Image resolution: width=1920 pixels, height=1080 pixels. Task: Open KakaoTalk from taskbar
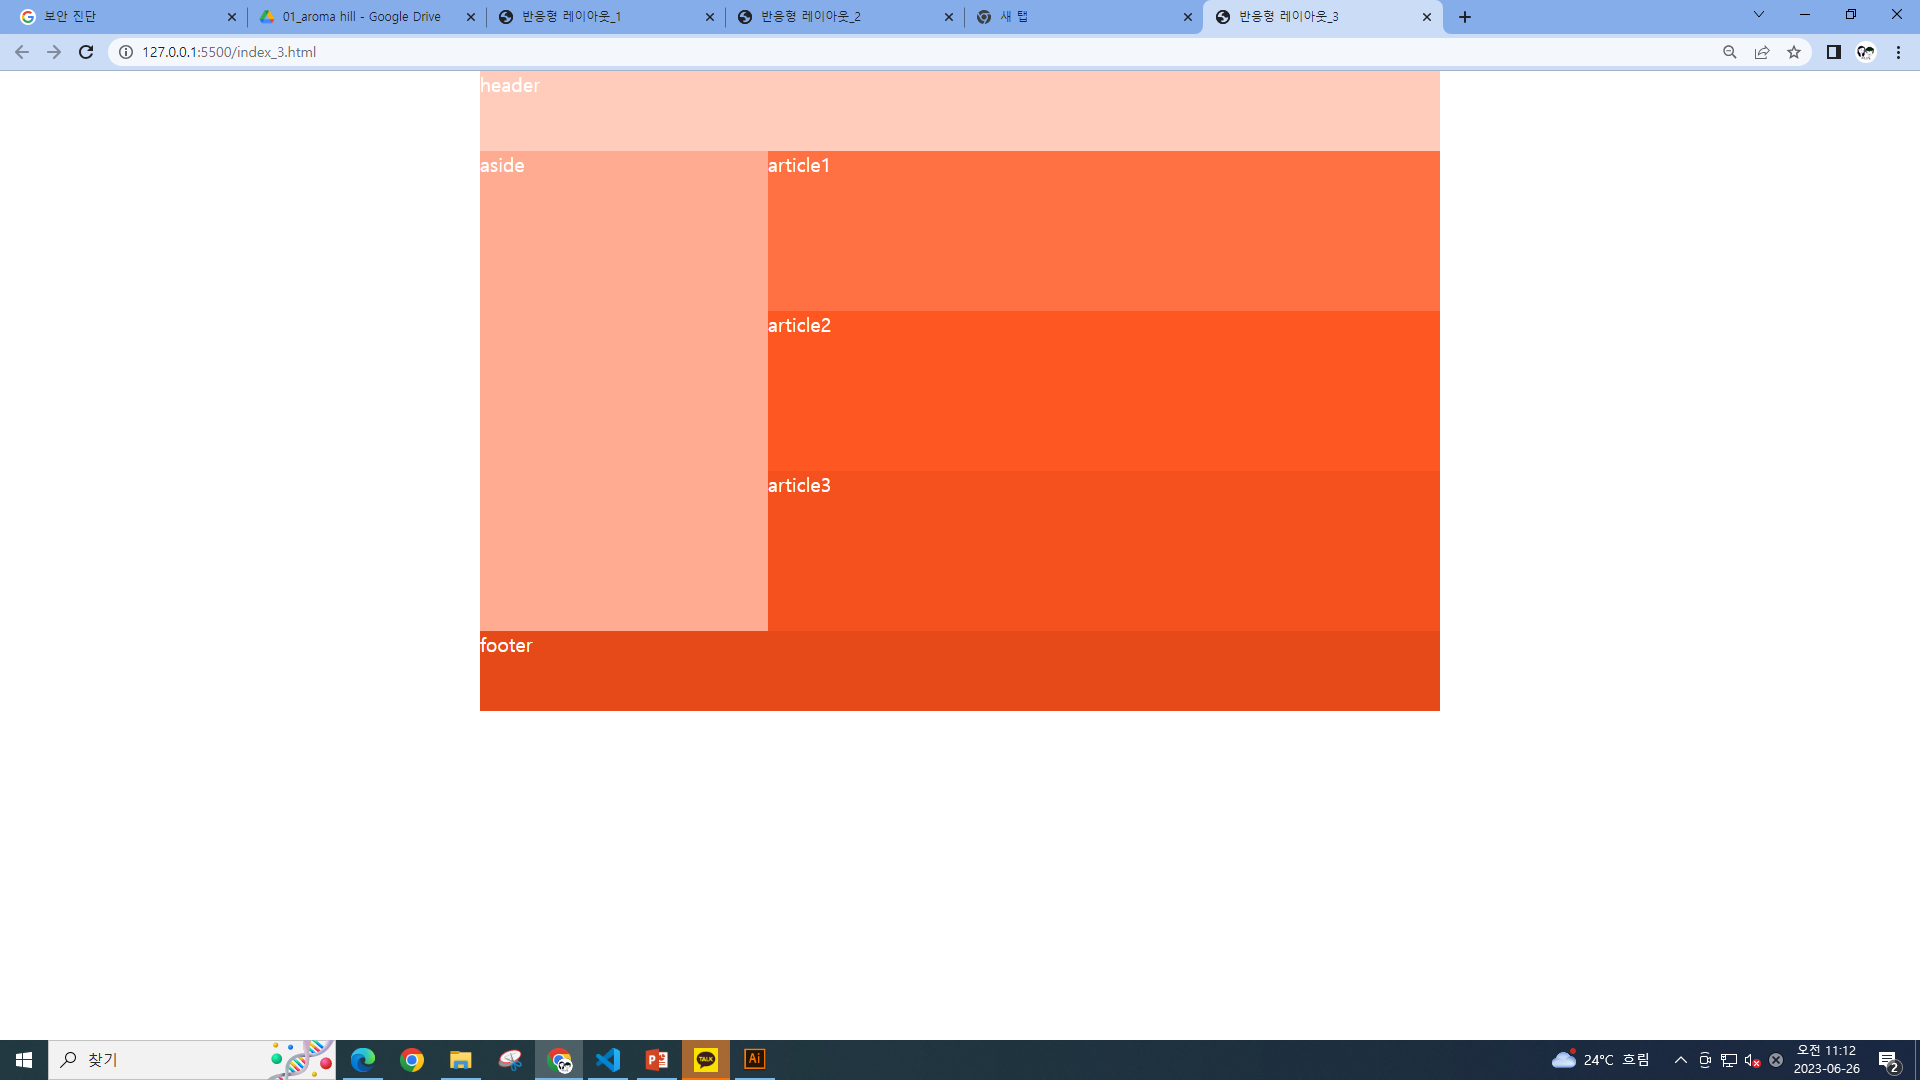(x=706, y=1059)
